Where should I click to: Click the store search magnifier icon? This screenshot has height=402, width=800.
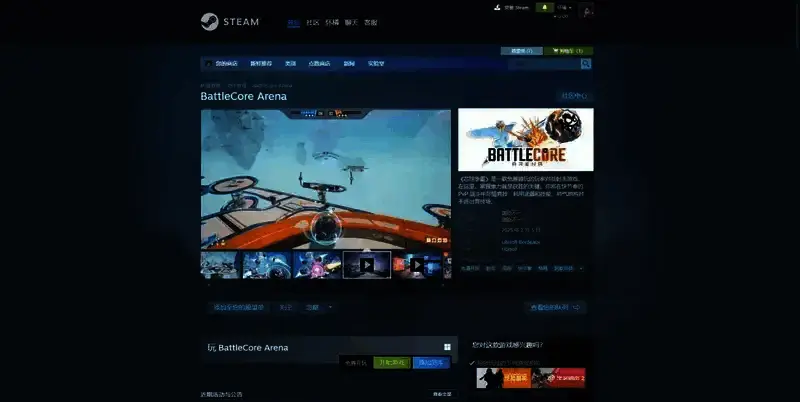tap(586, 64)
